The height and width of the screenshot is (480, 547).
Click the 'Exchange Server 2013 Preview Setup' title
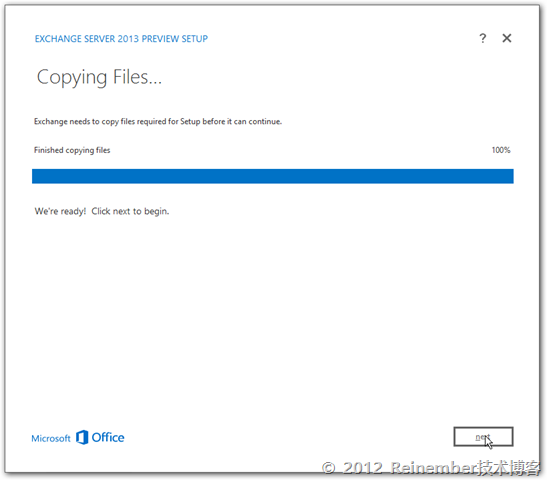(x=121, y=38)
